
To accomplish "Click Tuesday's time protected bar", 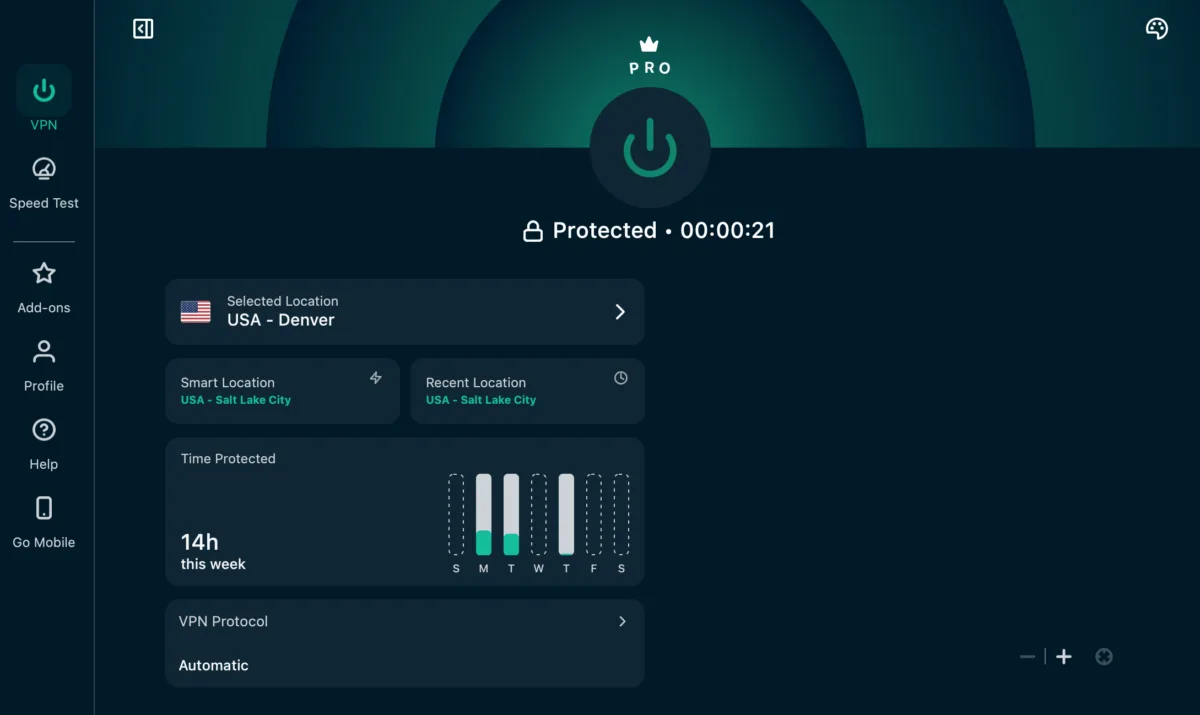I will pos(511,514).
